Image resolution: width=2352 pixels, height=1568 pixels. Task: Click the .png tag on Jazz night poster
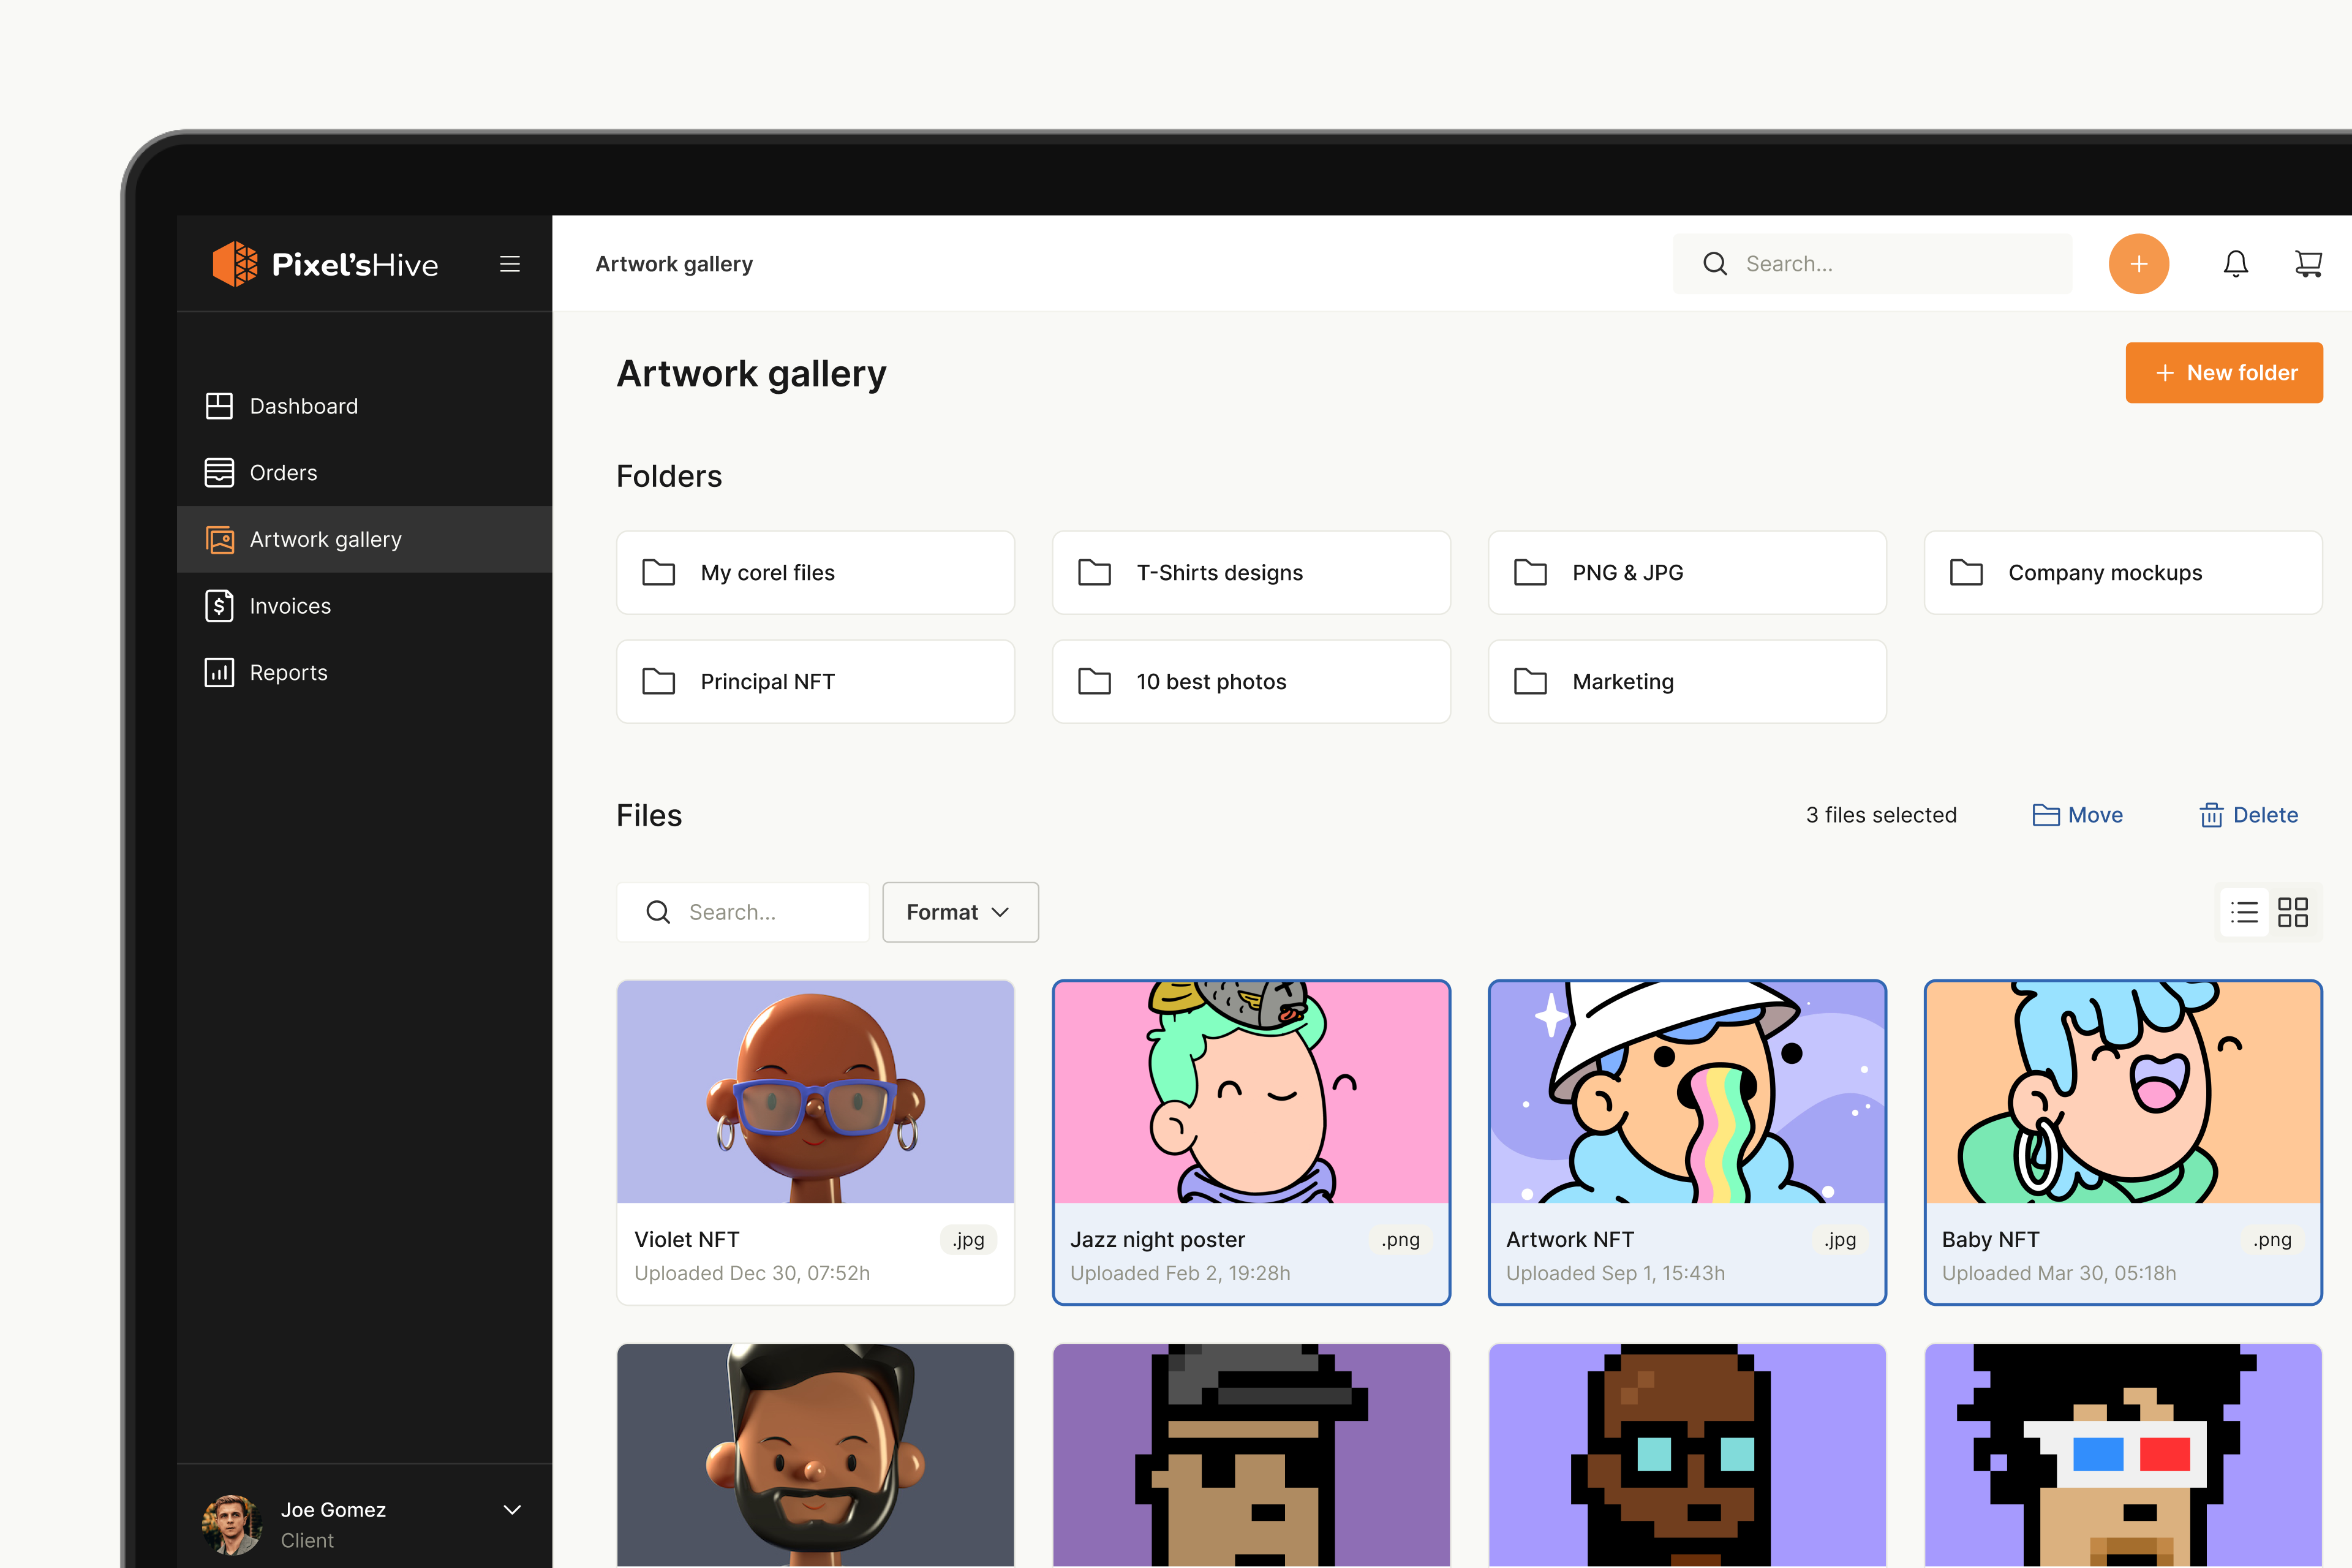1400,1240
